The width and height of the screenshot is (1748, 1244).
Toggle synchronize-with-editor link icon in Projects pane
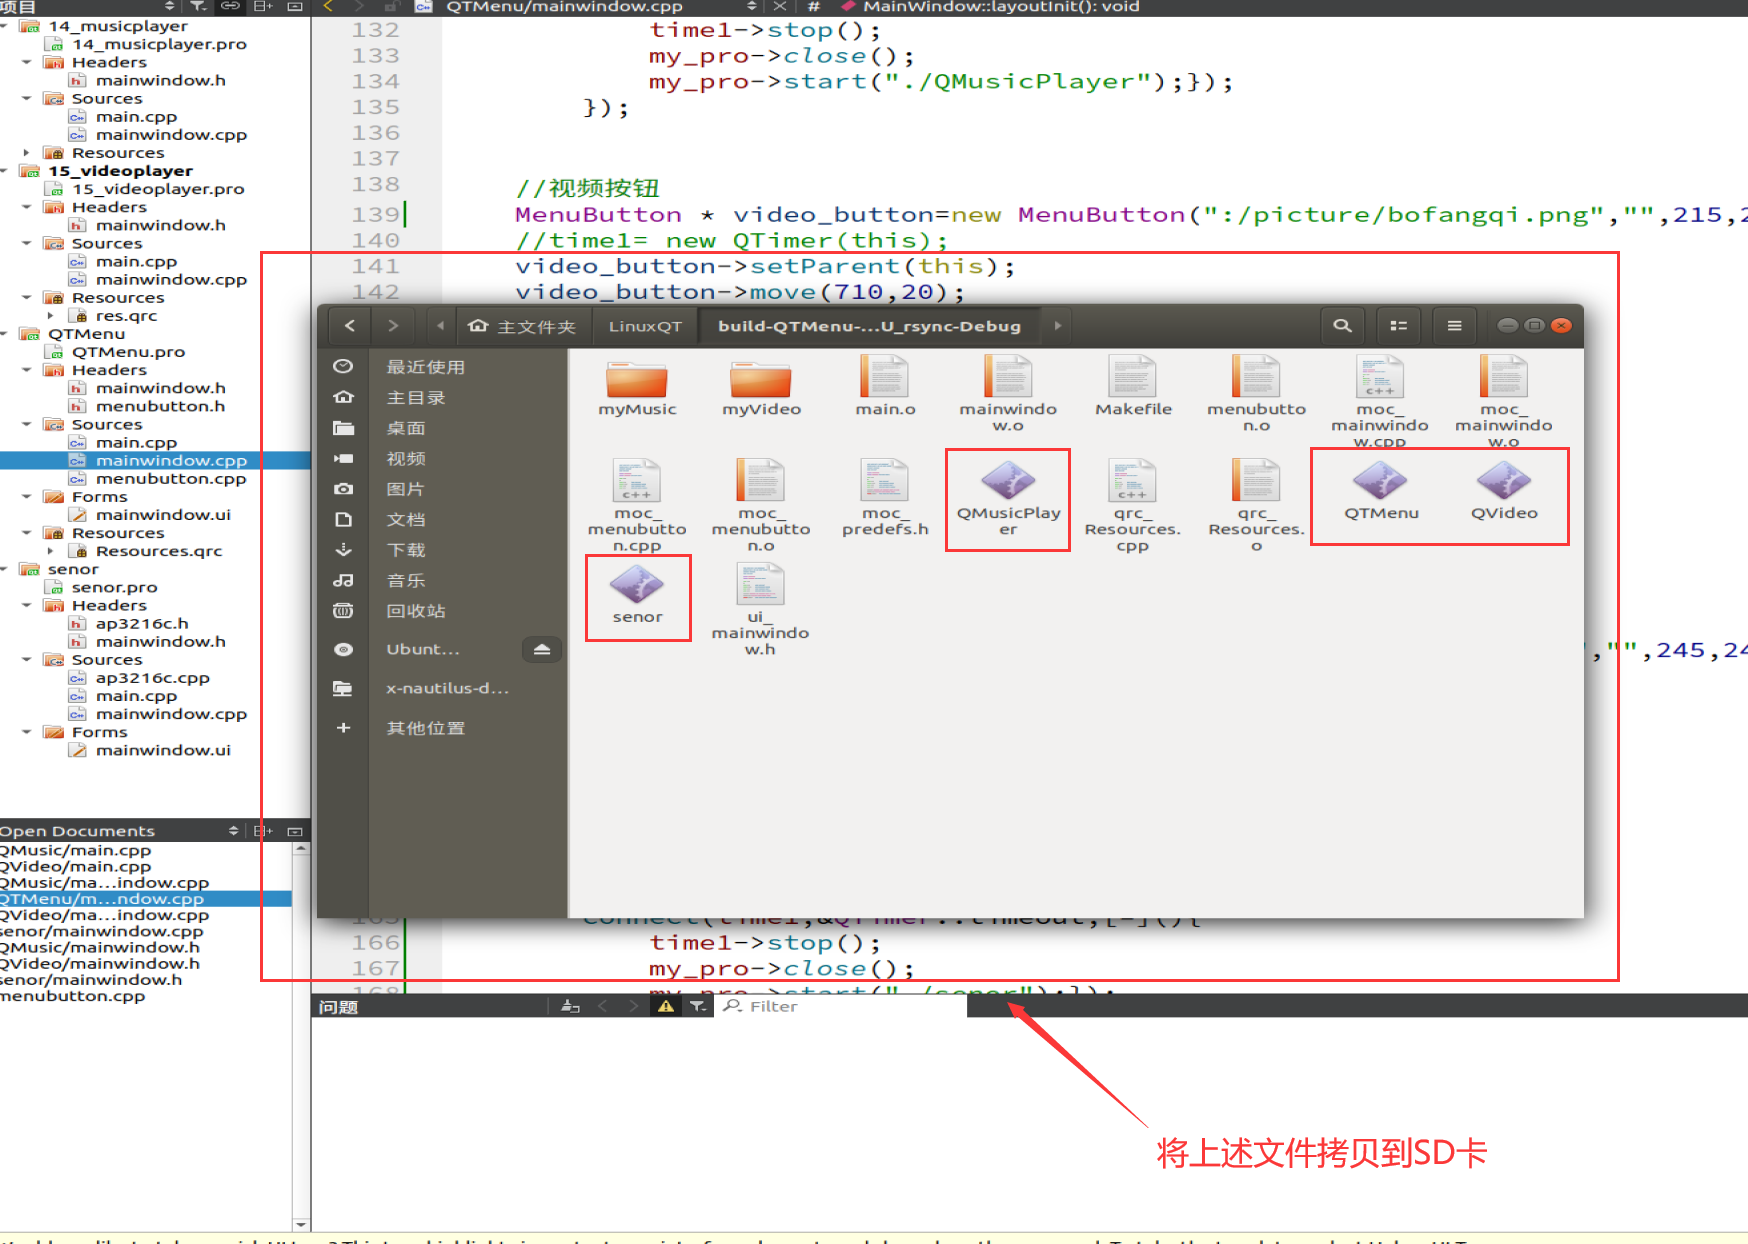click(230, 6)
